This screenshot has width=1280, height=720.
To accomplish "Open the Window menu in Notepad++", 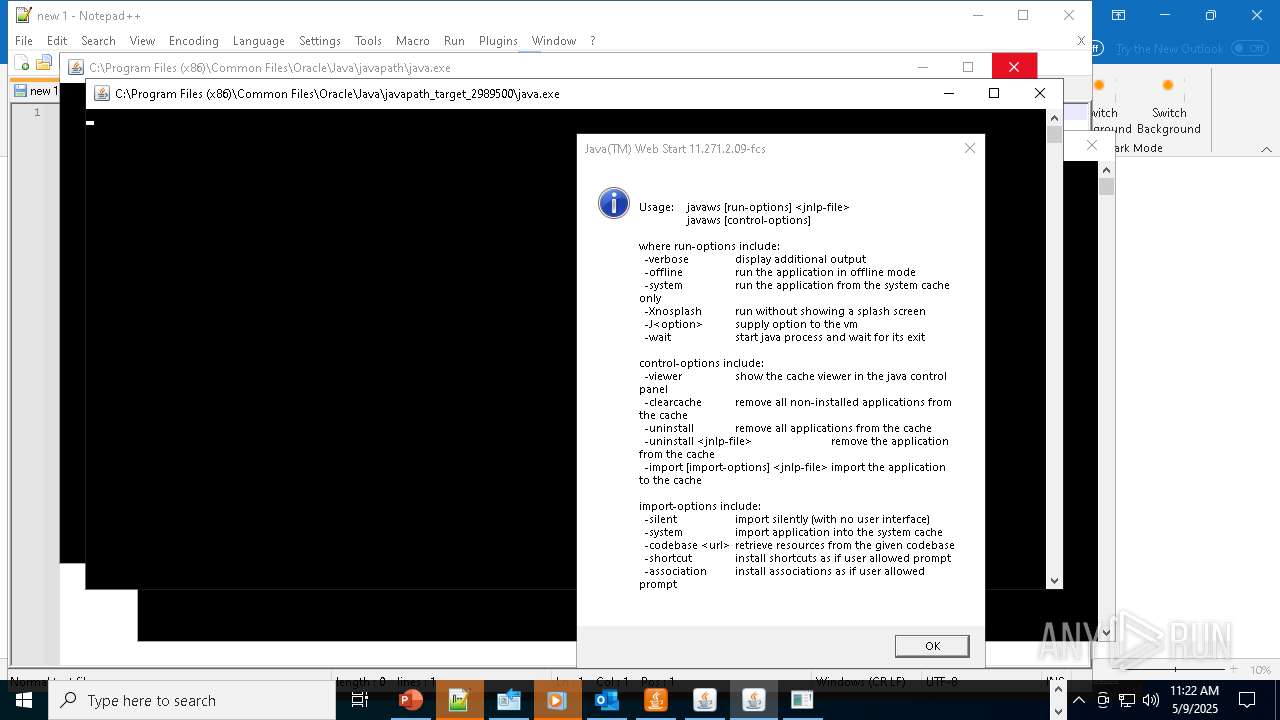I will [553, 41].
